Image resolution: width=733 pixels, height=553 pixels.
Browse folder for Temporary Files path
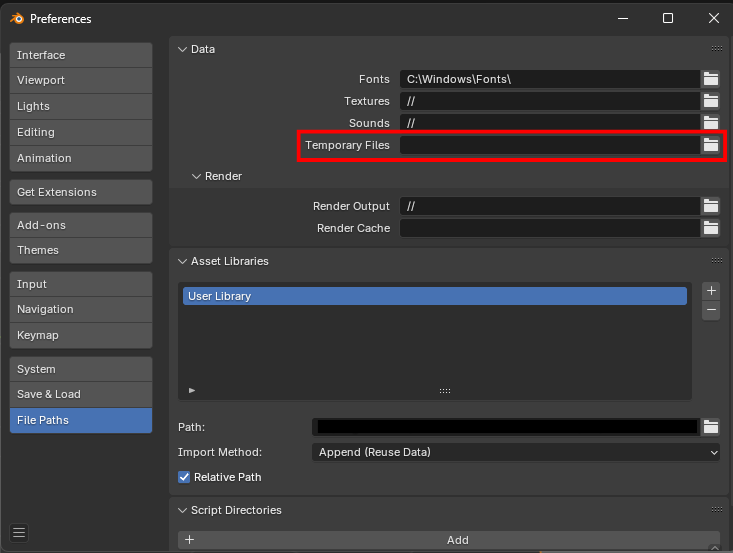point(711,145)
